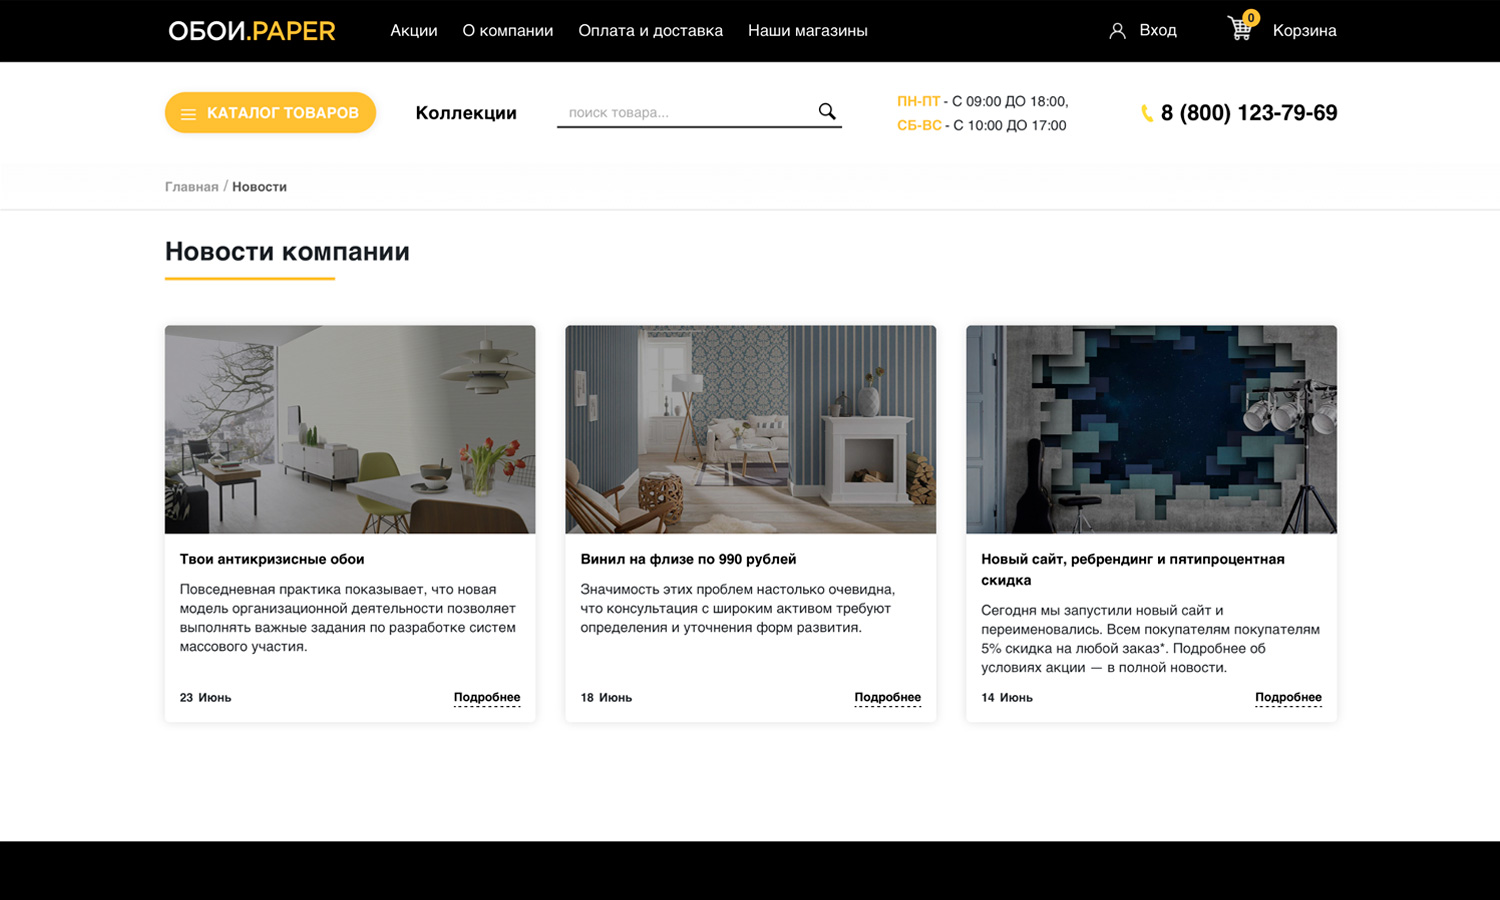The height and width of the screenshot is (900, 1500).
Task: Click the Вход login link
Action: pos(1158,31)
